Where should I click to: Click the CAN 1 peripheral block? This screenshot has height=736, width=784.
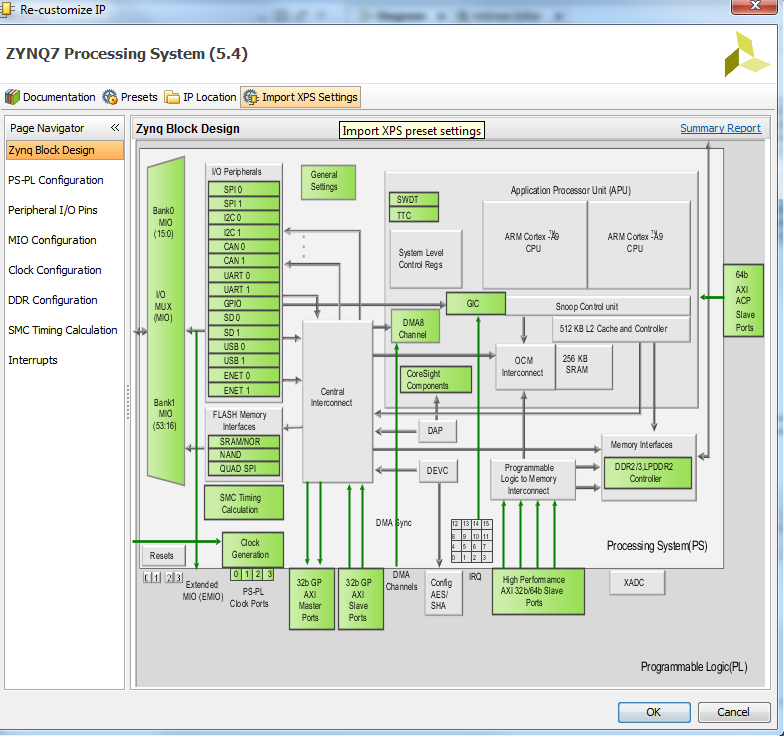[244, 260]
